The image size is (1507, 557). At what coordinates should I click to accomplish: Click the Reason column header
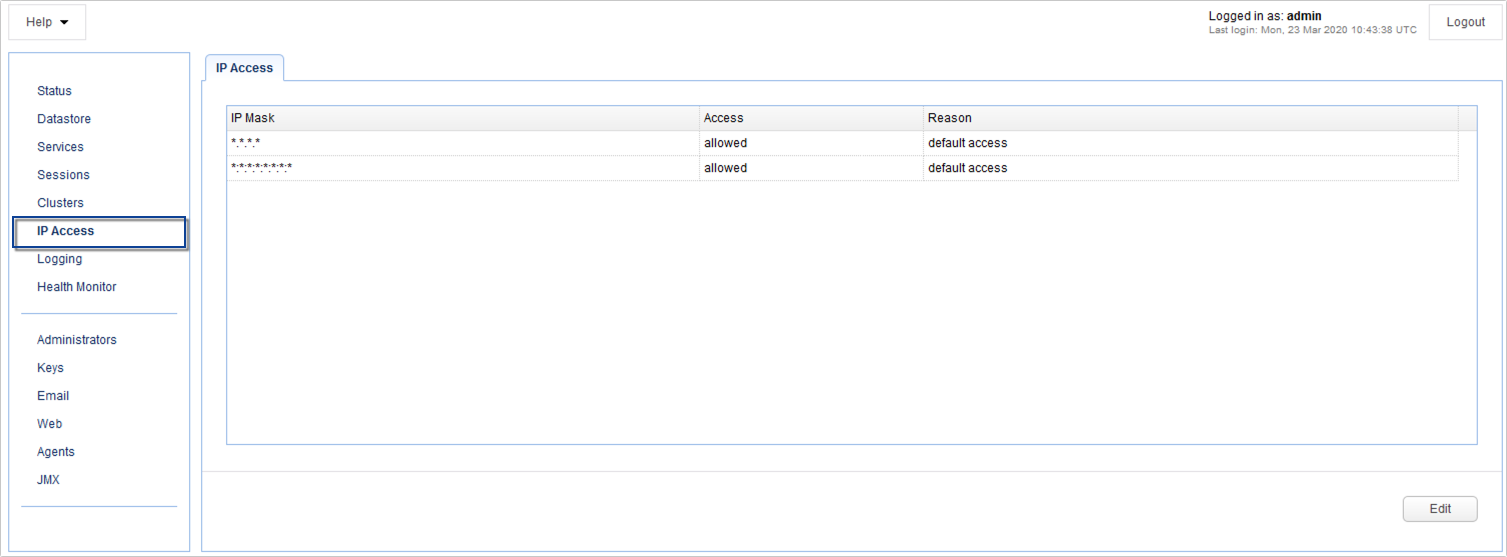coord(1190,118)
